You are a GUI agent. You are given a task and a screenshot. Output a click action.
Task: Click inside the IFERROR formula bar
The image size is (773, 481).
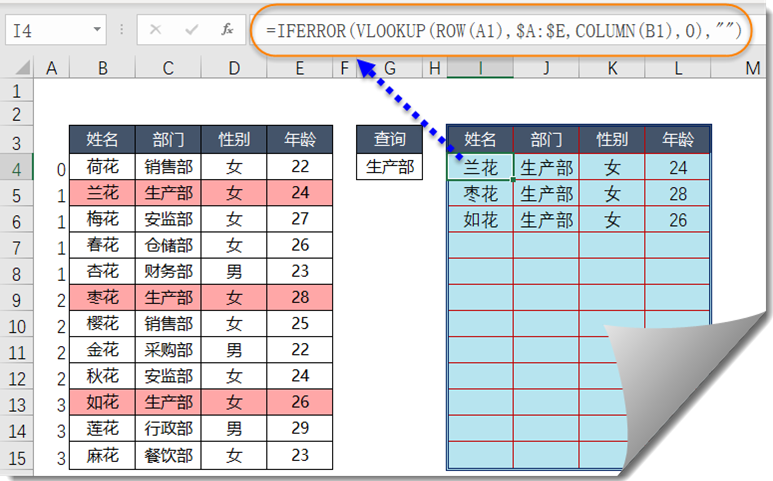(x=503, y=31)
